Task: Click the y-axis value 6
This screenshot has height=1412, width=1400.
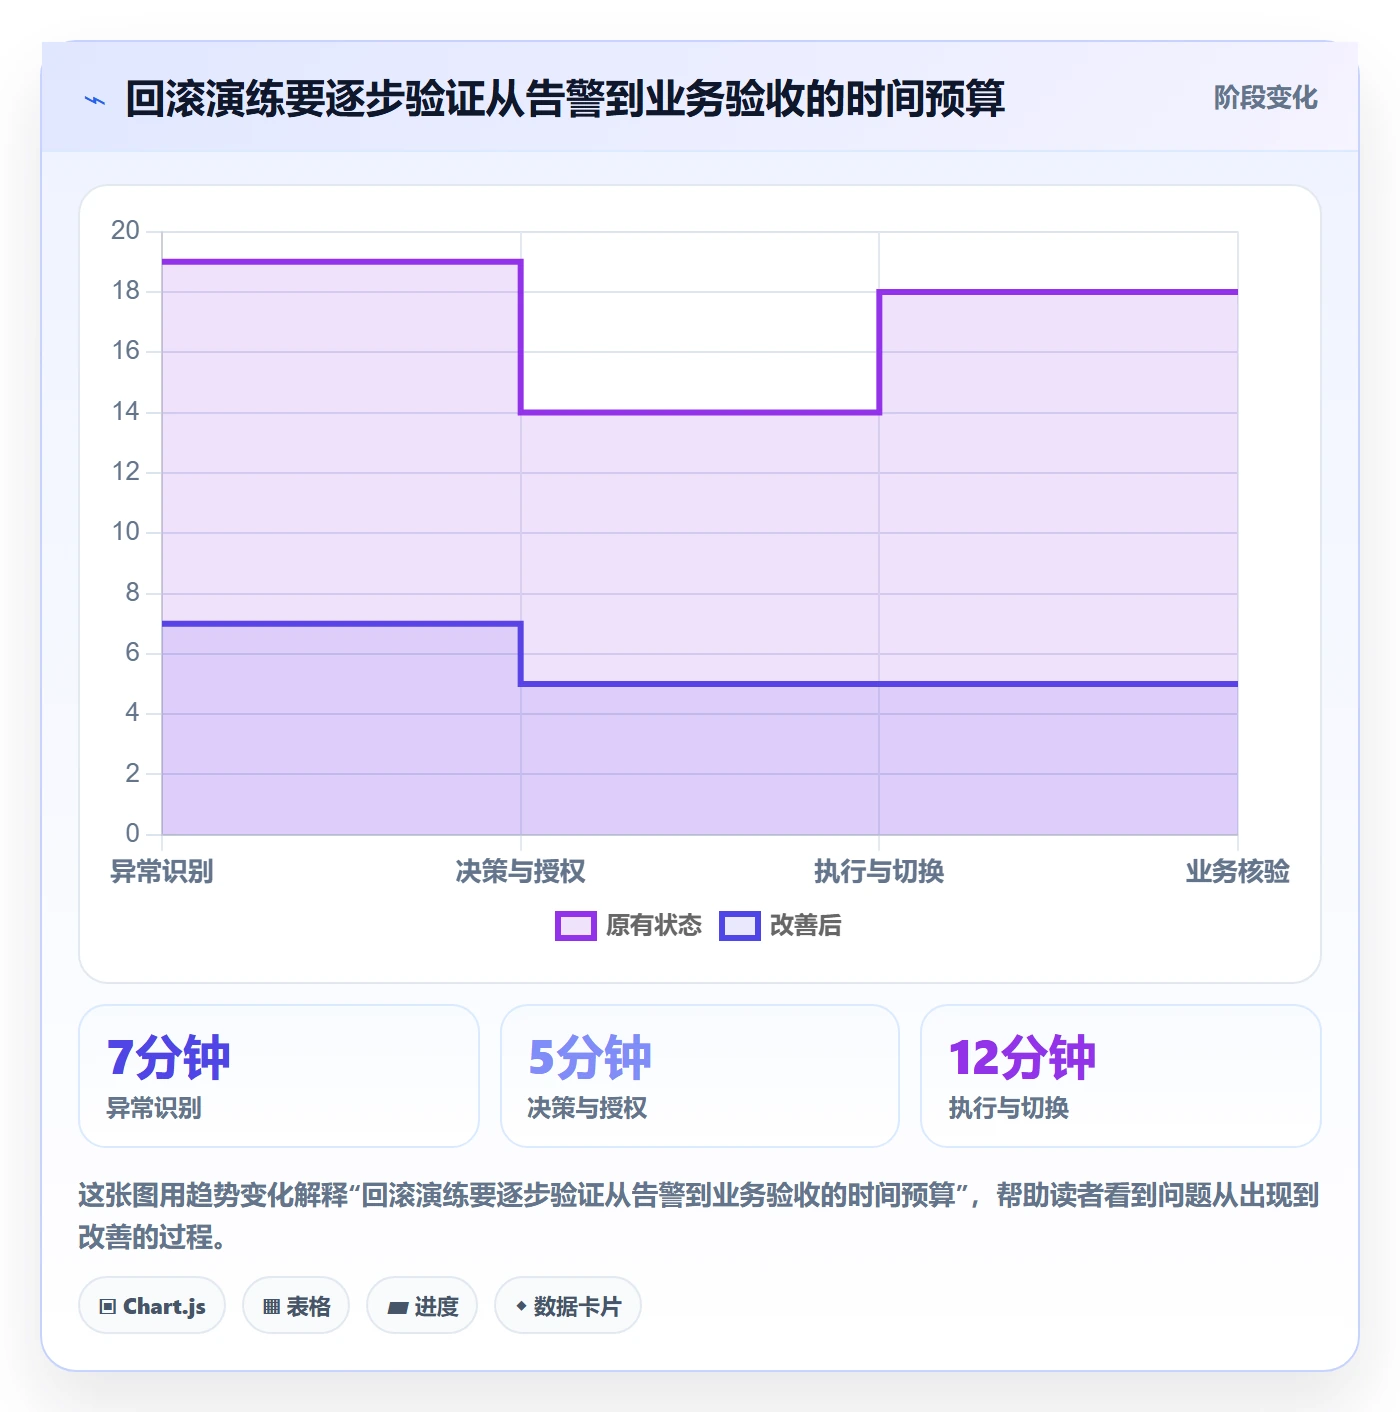Action: click(x=132, y=653)
